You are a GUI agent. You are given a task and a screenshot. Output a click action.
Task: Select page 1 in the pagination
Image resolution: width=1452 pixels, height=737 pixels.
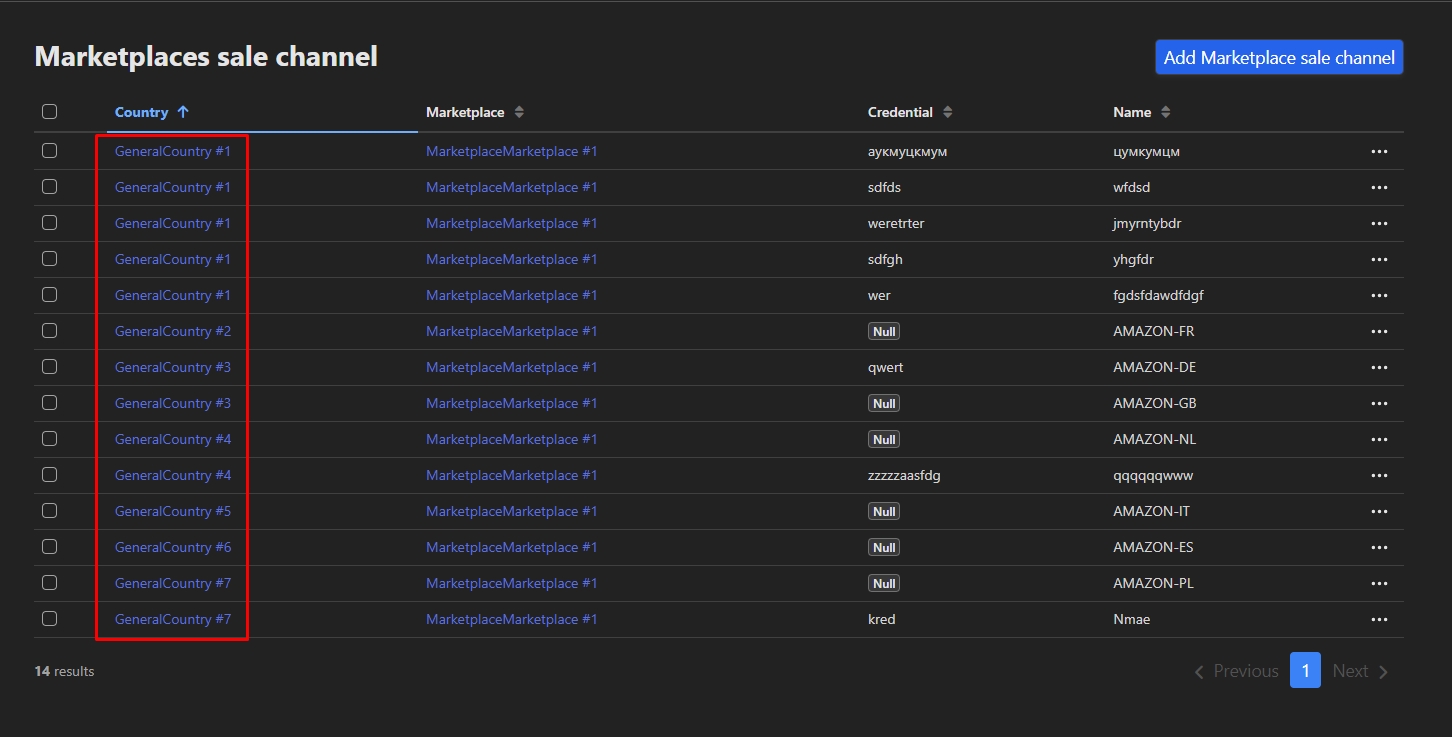[x=1306, y=670]
